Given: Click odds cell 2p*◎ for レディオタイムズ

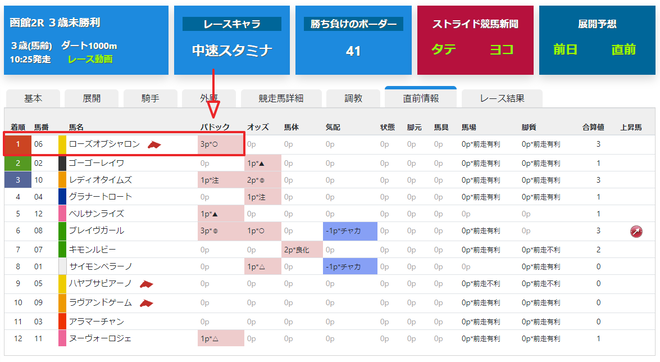Looking at the screenshot, I should point(263,180).
